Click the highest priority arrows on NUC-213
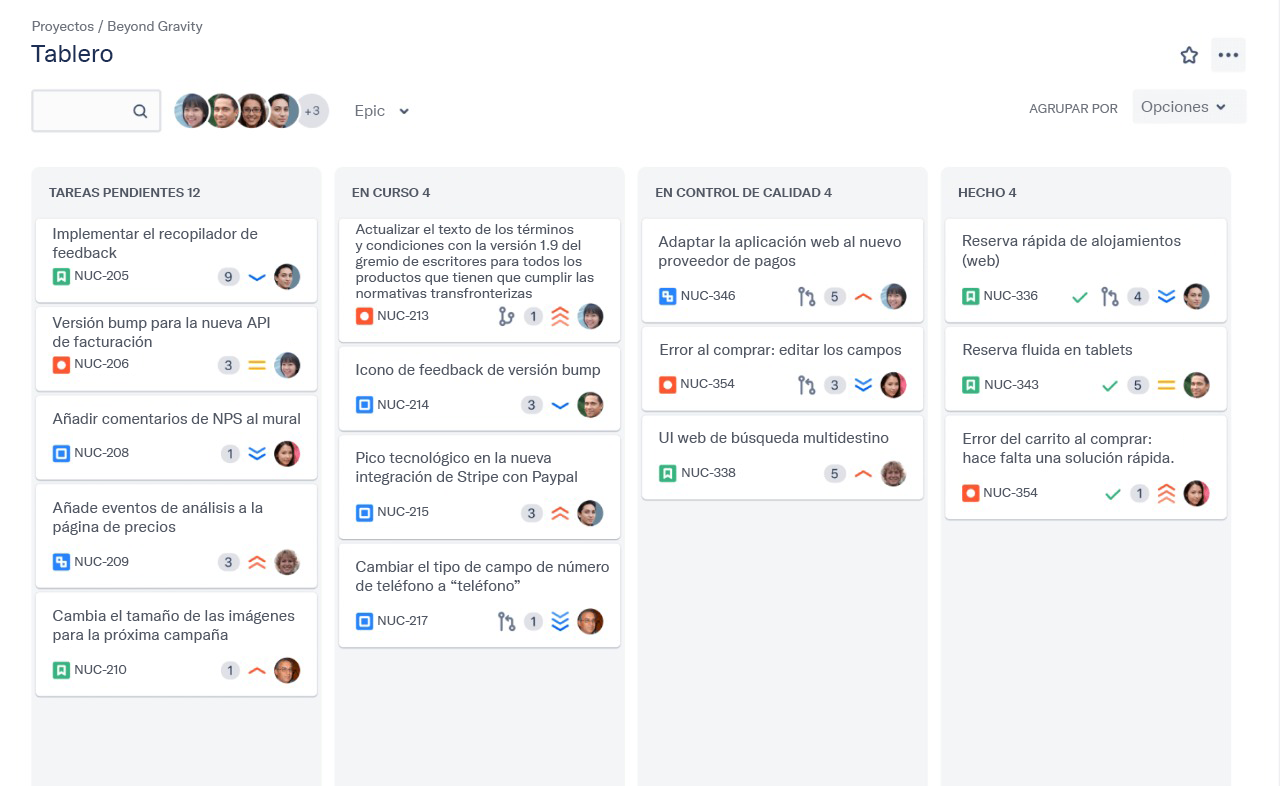The height and width of the screenshot is (786, 1280). [x=560, y=316]
